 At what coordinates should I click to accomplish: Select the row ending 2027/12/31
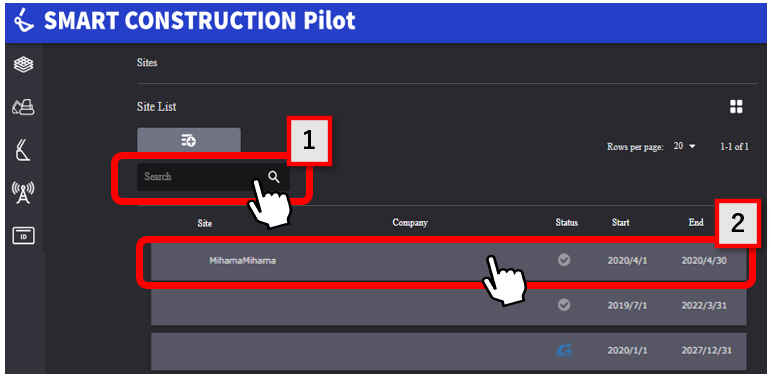(448, 351)
